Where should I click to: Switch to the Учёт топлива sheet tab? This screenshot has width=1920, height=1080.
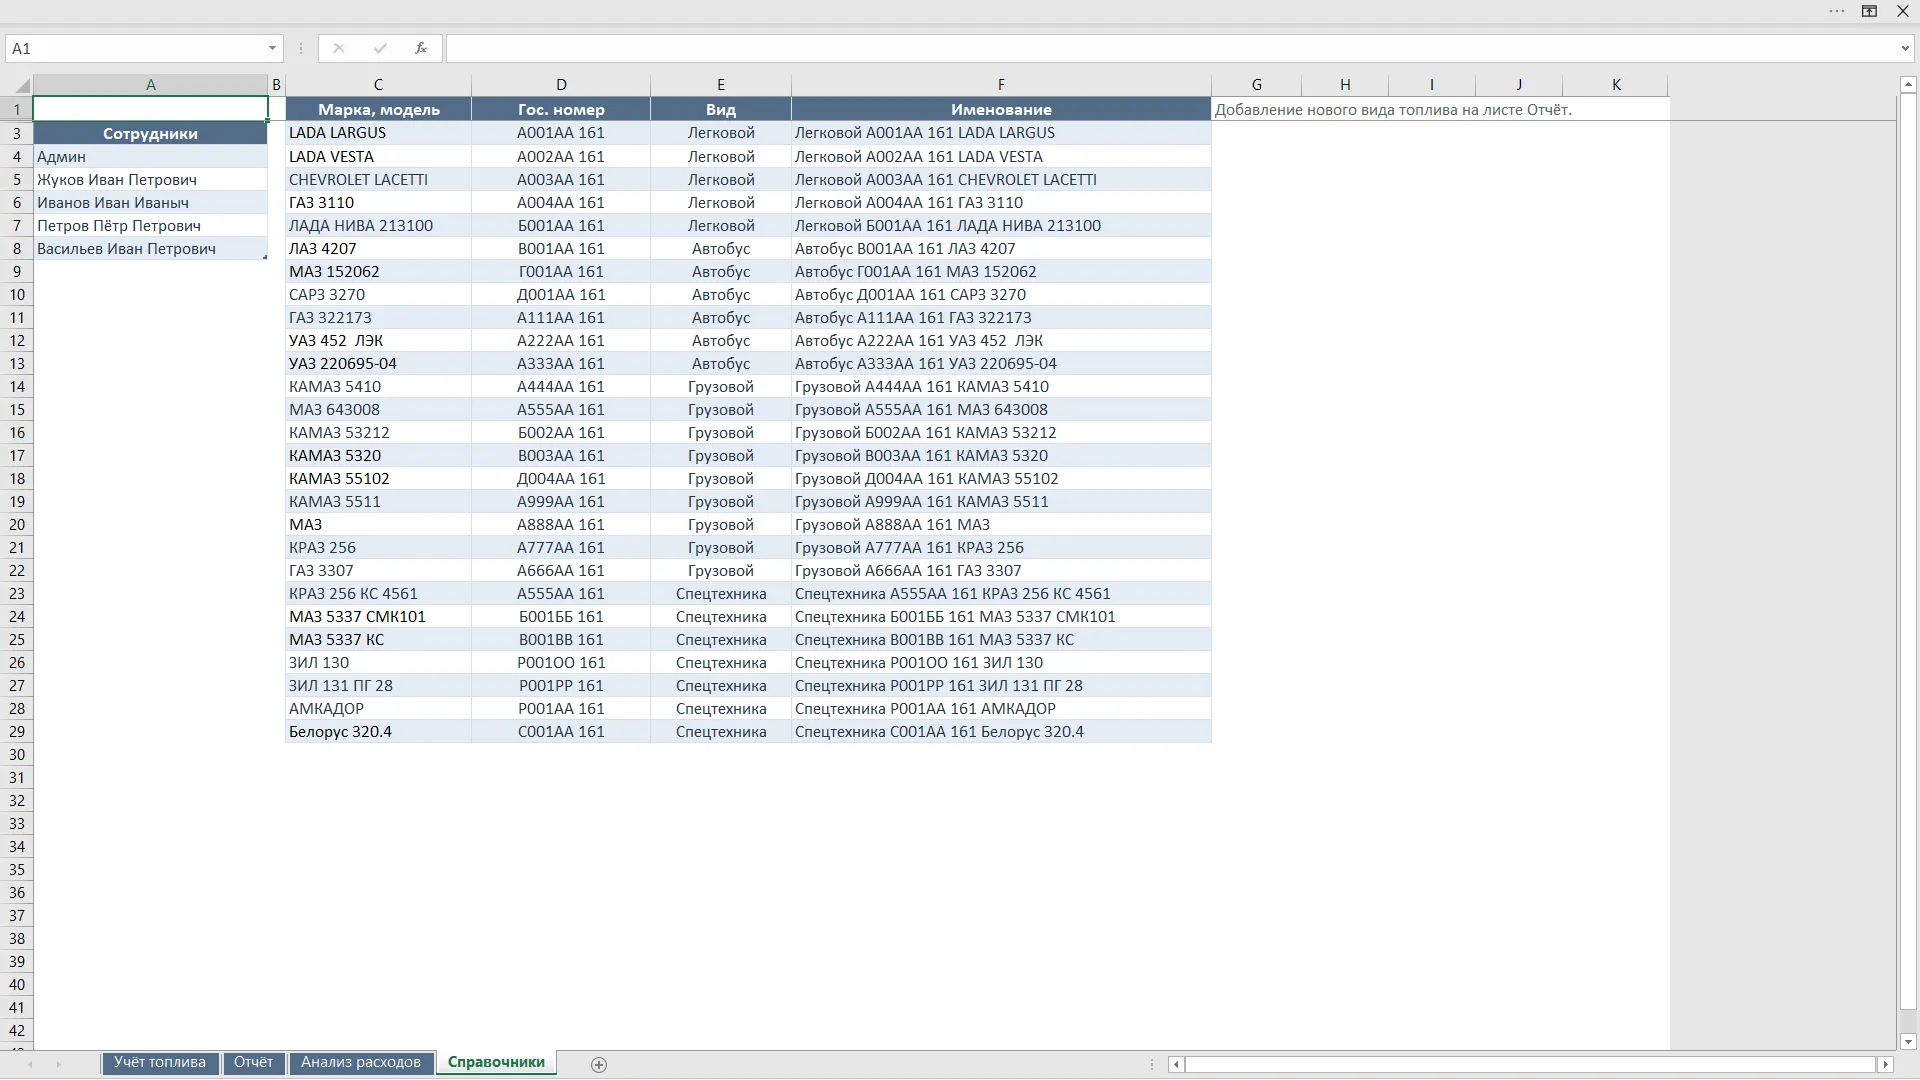(160, 1063)
